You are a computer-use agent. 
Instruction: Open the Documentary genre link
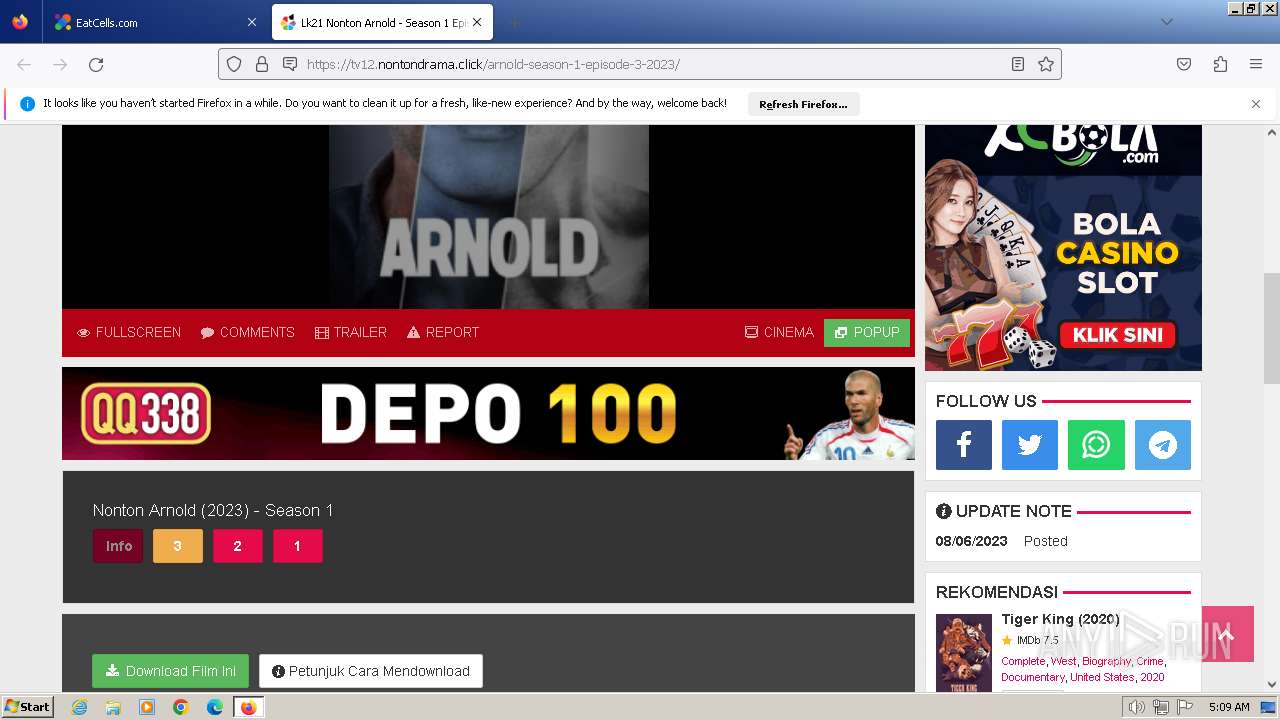[x=1033, y=677]
